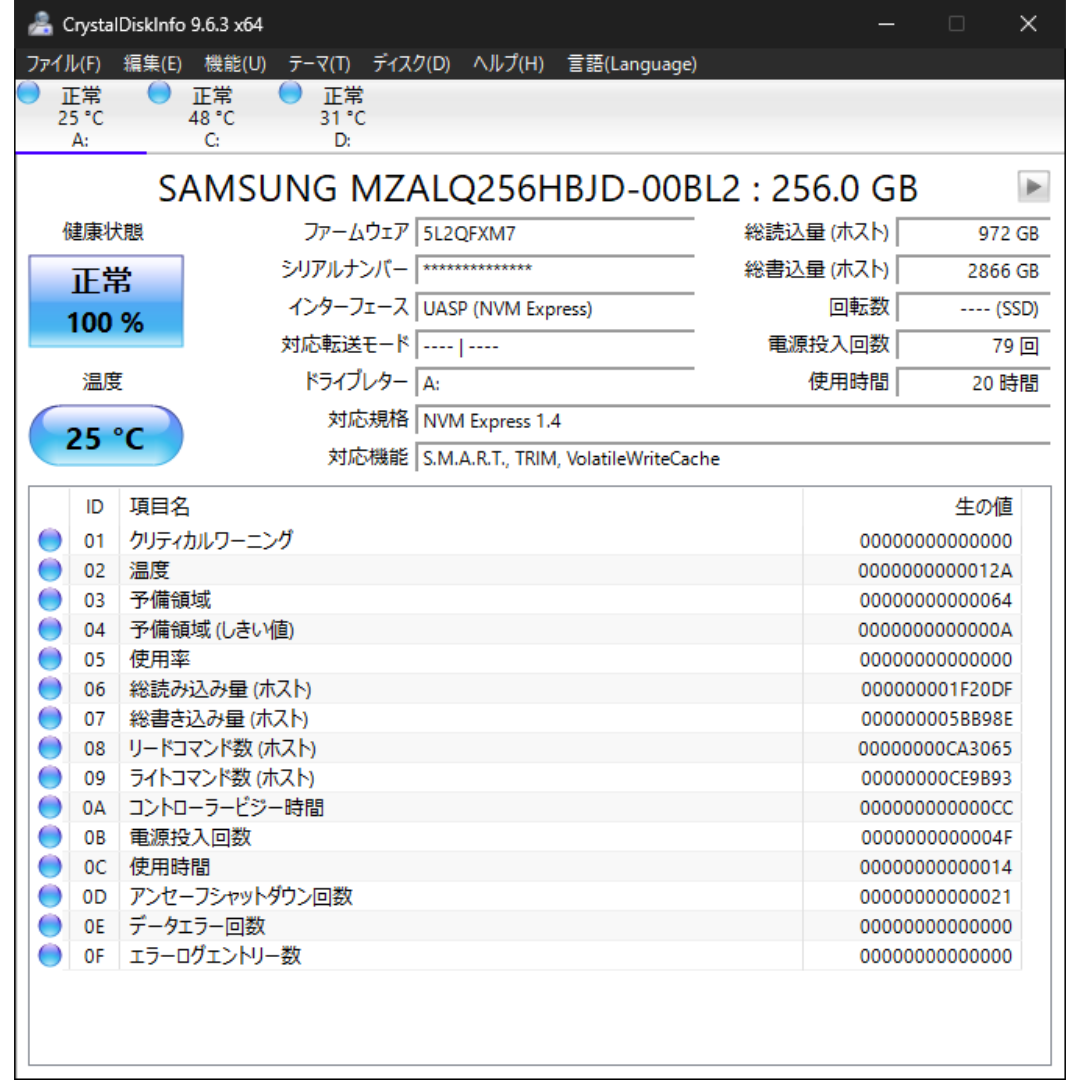1080x1080 pixels.
Task: Click status orb of row 07 総書き込み量
Action: coord(50,718)
